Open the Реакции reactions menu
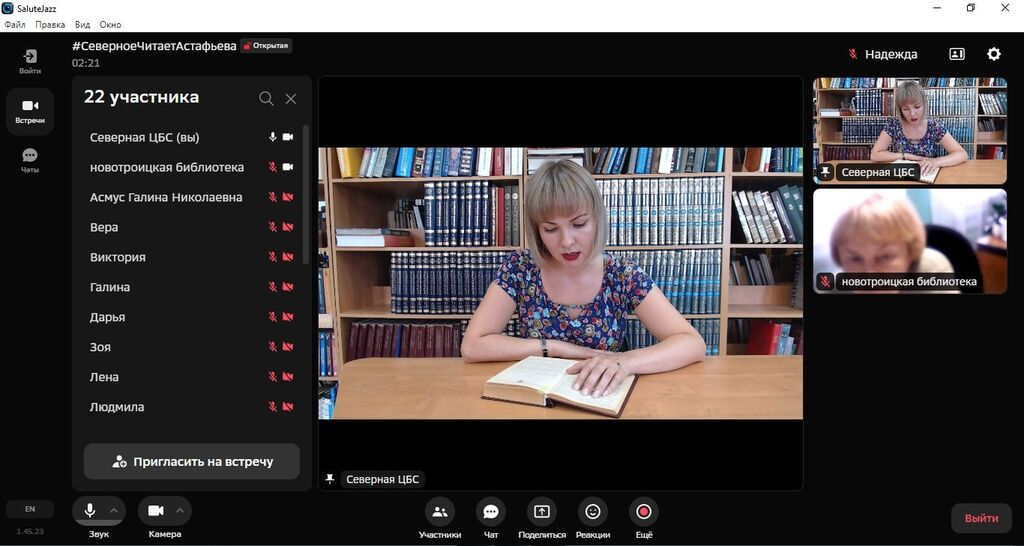The width and height of the screenshot is (1024, 546). 593,512
